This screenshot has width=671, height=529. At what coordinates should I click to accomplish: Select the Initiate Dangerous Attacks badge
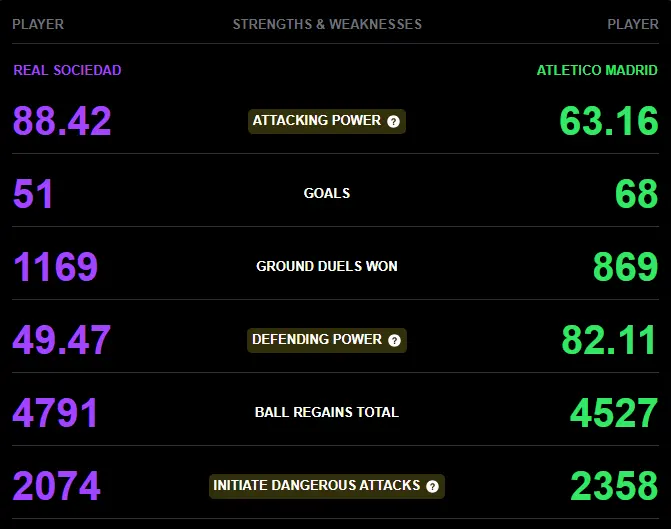(327, 486)
